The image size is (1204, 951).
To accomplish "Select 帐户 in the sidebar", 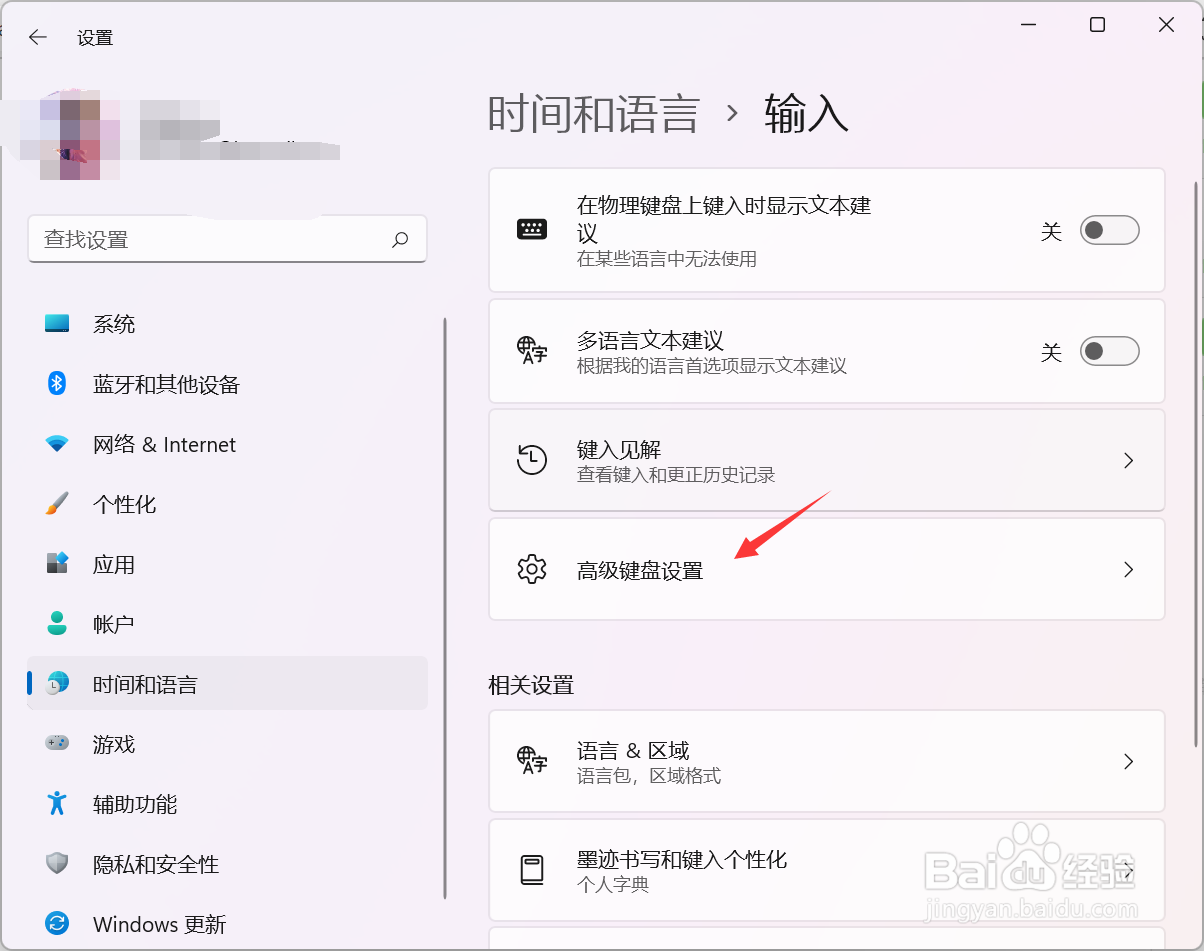I will pos(115,624).
